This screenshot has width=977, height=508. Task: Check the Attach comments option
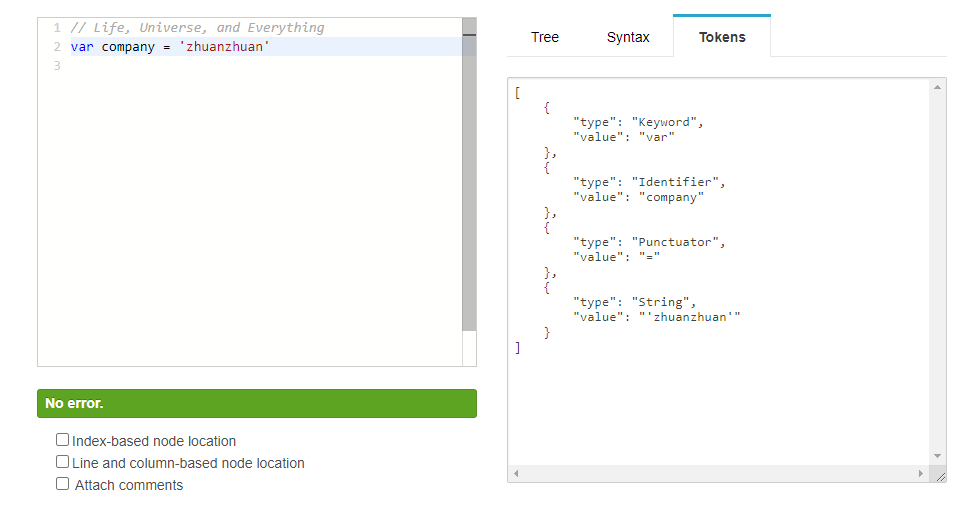click(63, 484)
